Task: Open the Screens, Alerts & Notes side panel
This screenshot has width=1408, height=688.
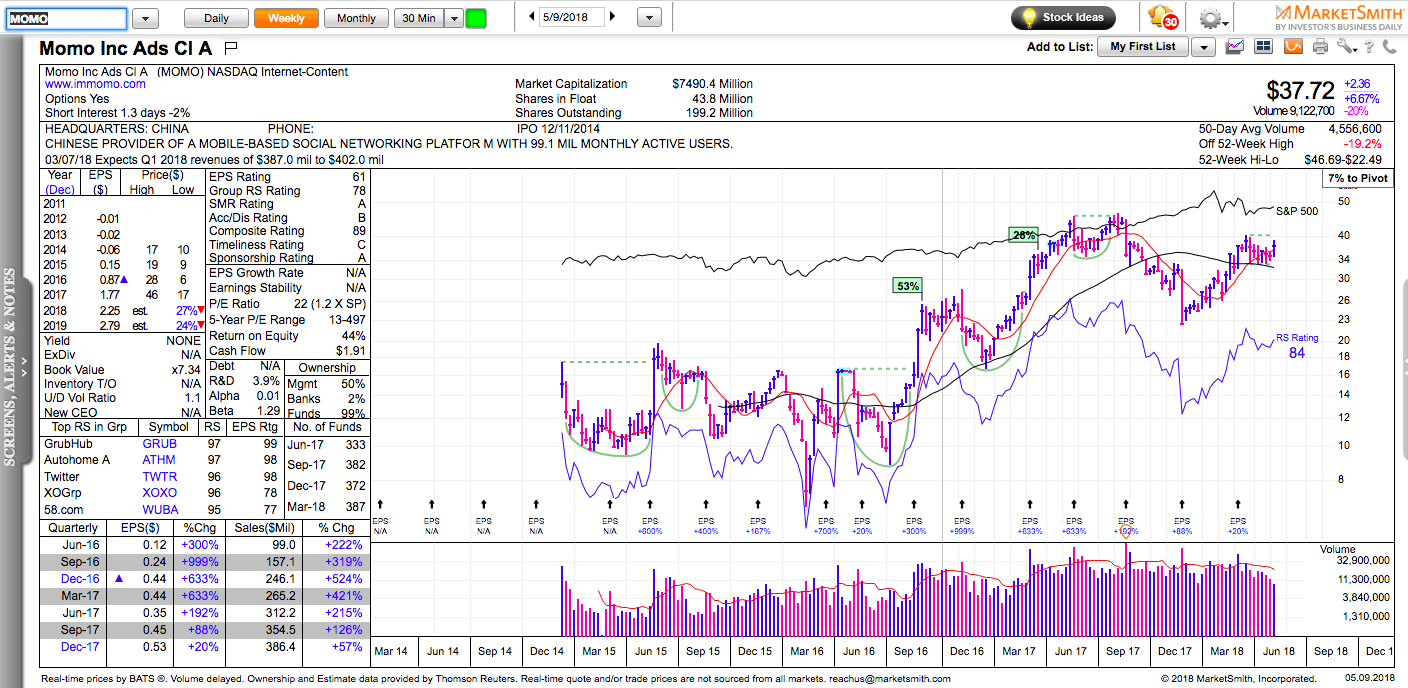Action: pyautogui.click(x=11, y=365)
